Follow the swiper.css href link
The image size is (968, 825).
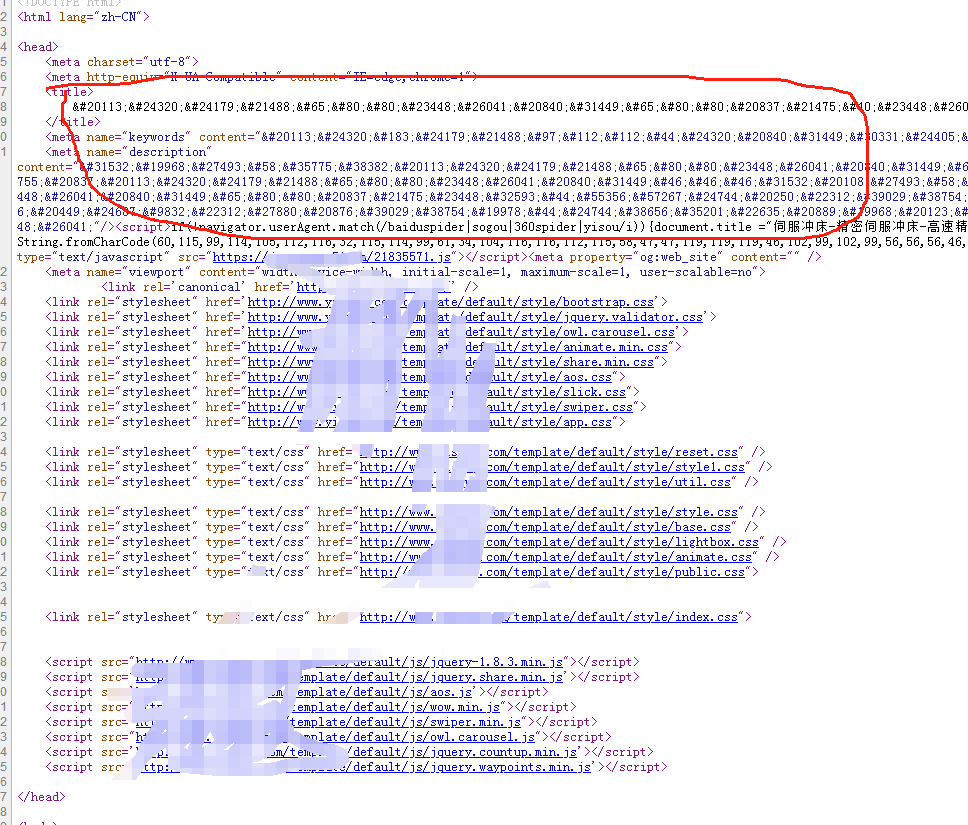coord(440,407)
